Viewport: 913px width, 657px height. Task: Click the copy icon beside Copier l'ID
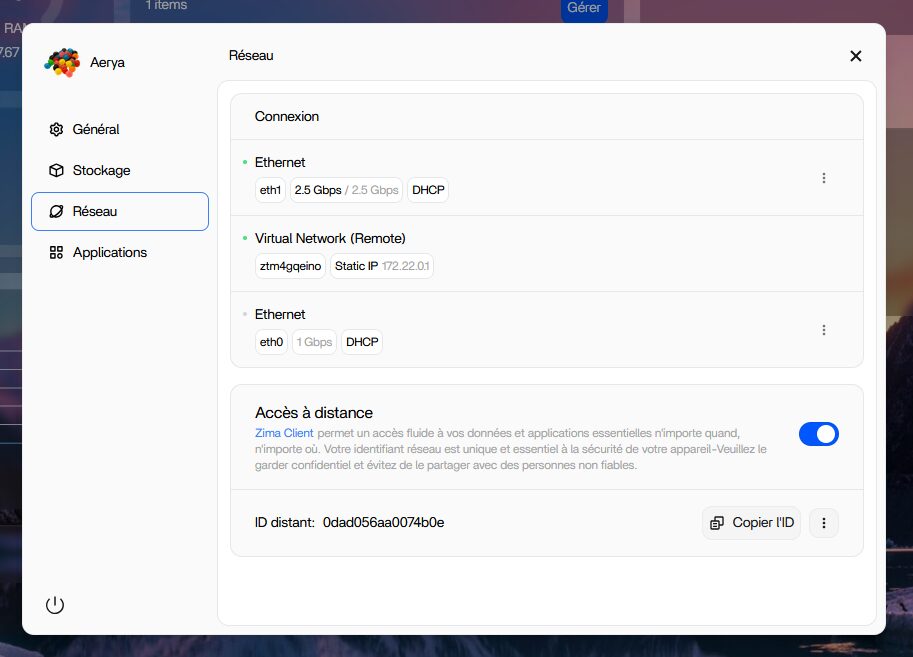point(717,523)
